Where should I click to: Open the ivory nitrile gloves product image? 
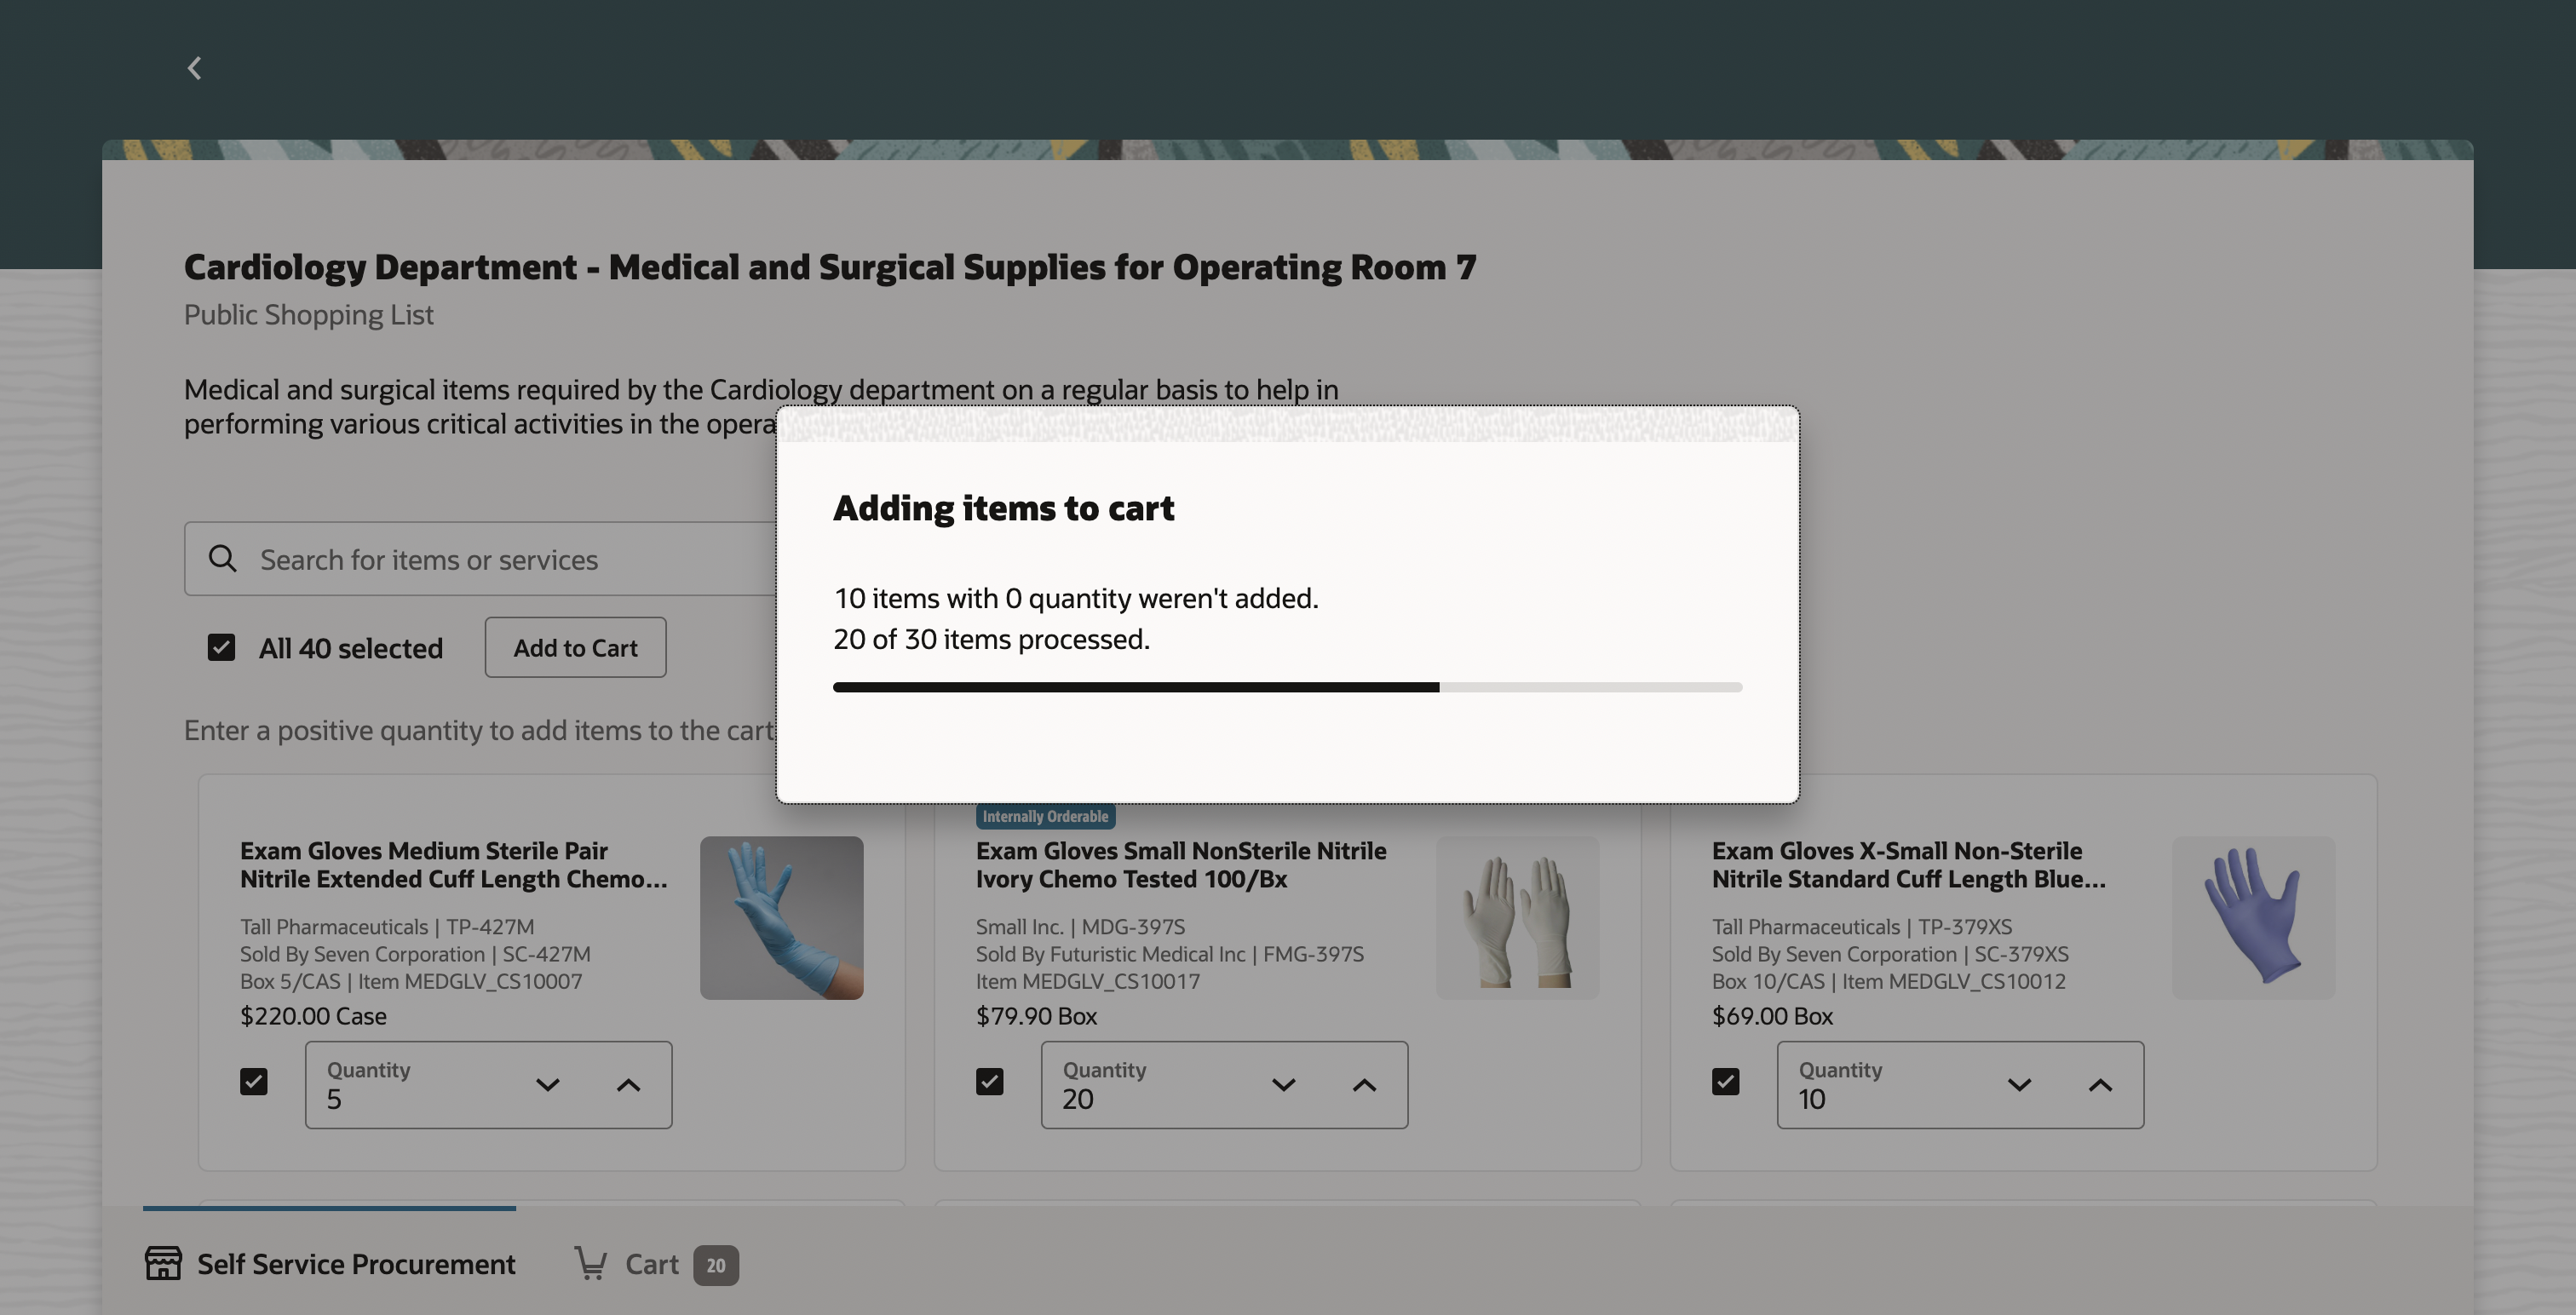tap(1517, 917)
